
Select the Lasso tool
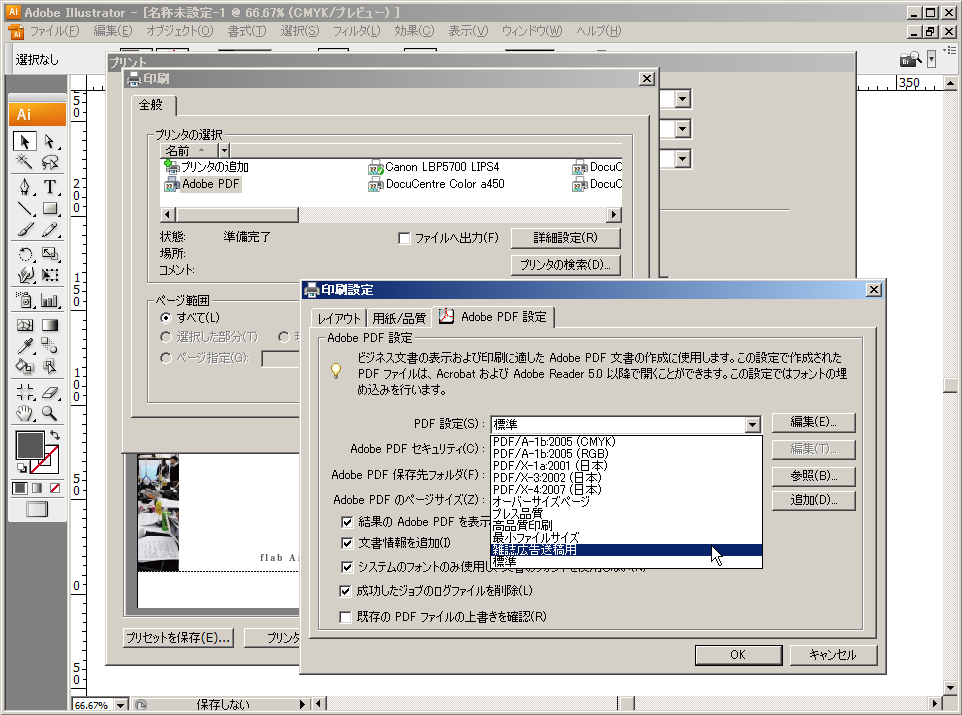click(50, 162)
